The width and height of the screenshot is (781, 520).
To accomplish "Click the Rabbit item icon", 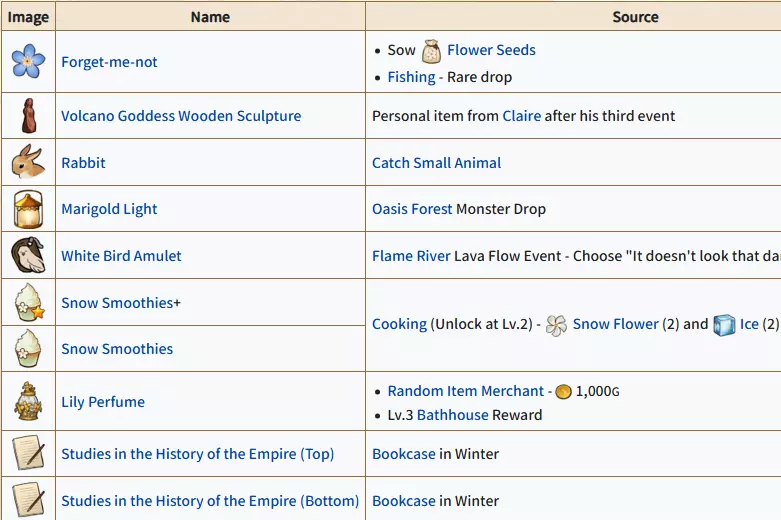I will click(x=28, y=163).
